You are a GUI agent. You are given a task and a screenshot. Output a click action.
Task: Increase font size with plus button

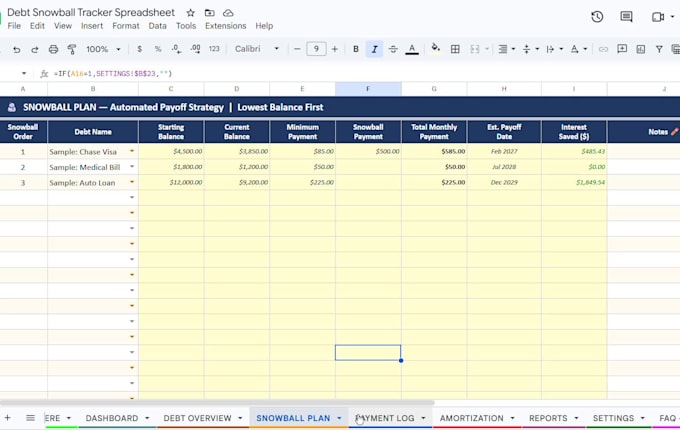[334, 49]
